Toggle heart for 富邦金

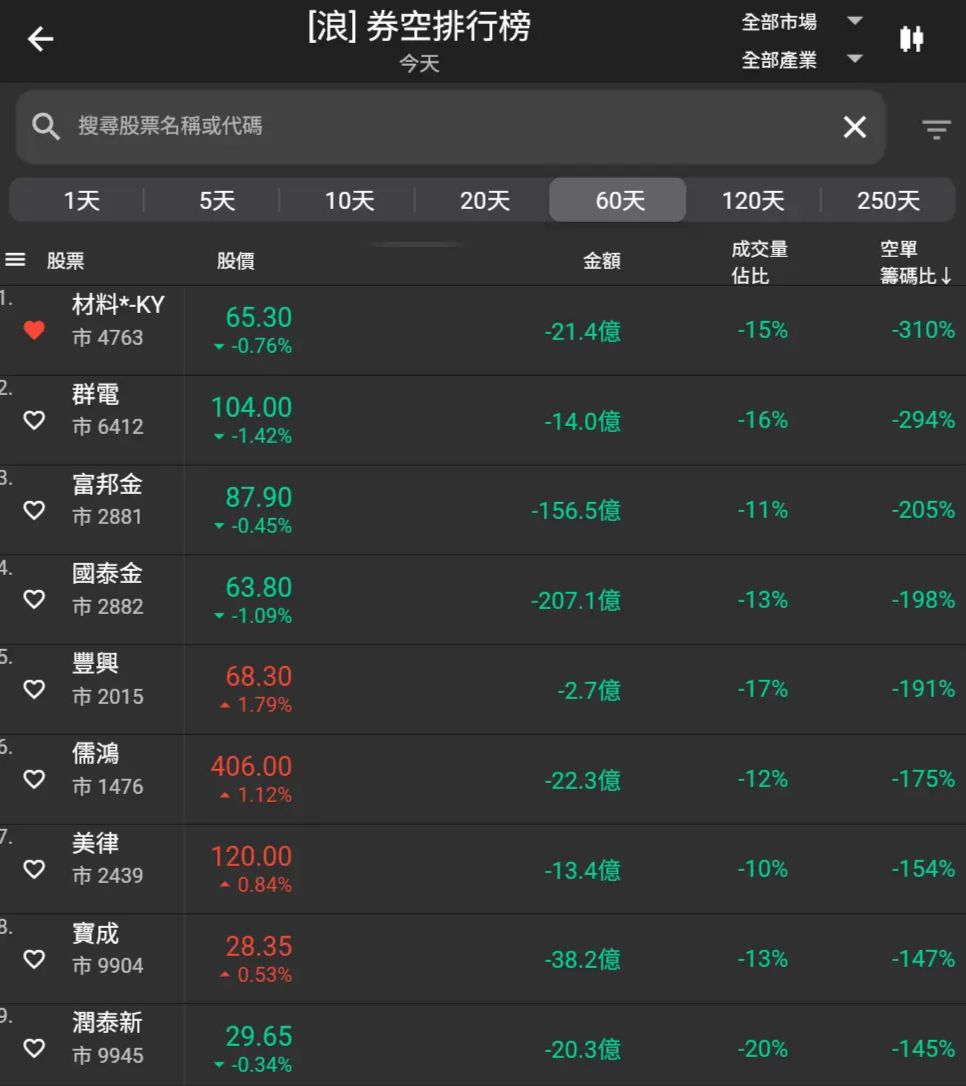pyautogui.click(x=34, y=510)
